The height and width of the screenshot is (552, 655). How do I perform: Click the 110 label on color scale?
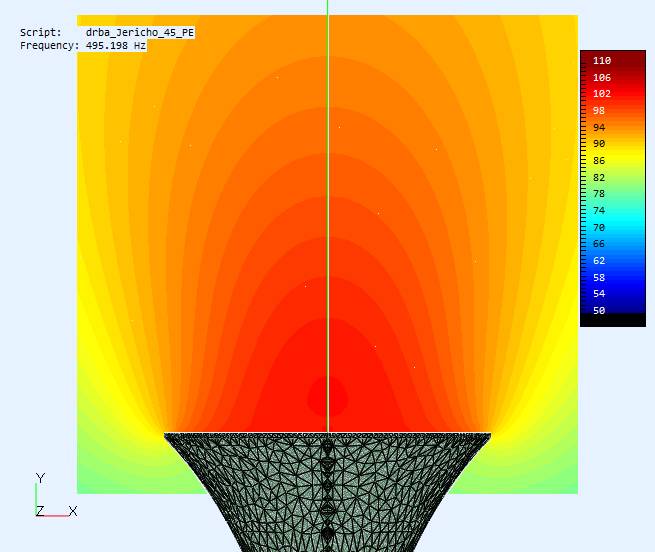pos(602,61)
